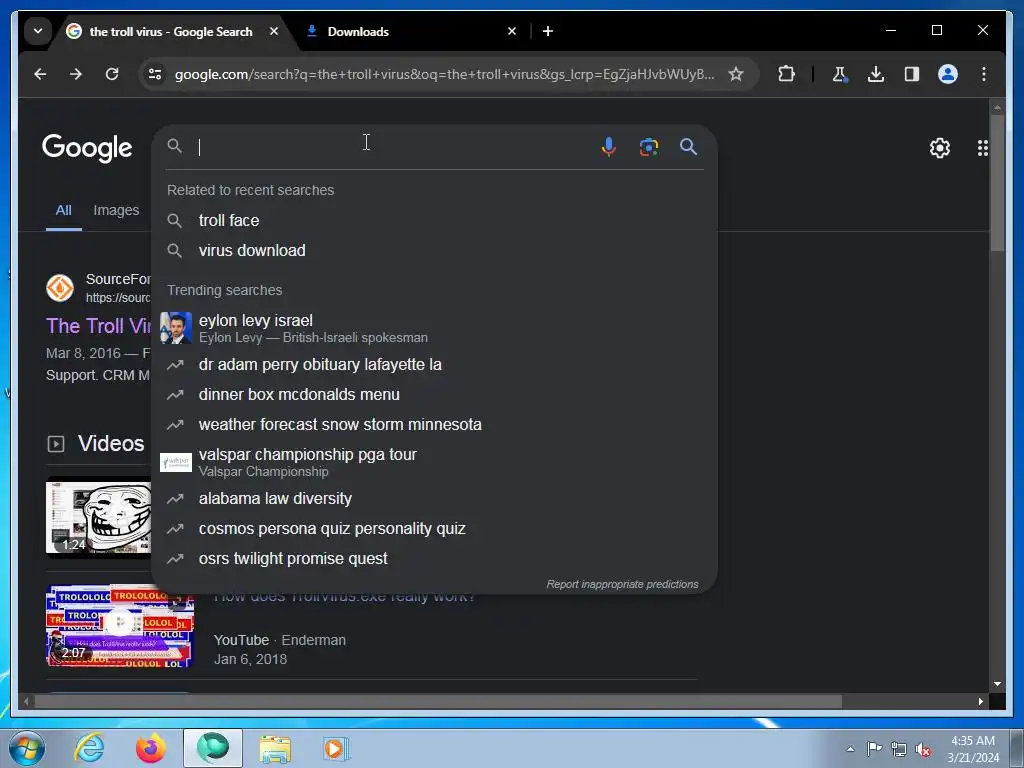Open Chrome downloads toolbar icon
Viewport: 1024px width, 768px height.
click(876, 74)
